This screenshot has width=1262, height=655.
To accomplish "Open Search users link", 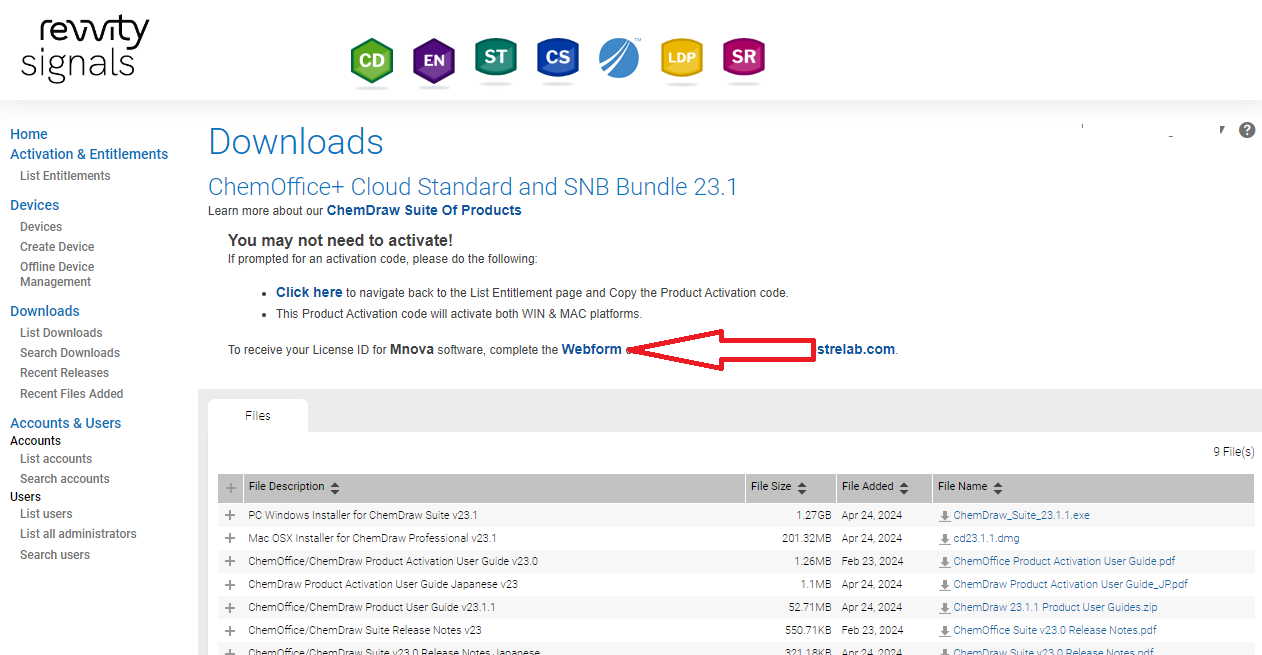I will tap(55, 555).
